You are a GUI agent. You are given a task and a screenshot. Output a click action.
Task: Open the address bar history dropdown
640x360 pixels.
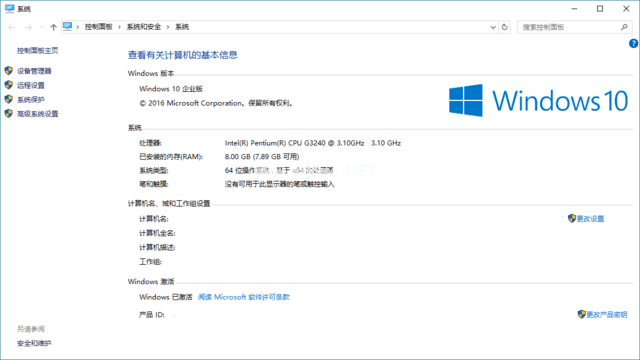[493, 27]
